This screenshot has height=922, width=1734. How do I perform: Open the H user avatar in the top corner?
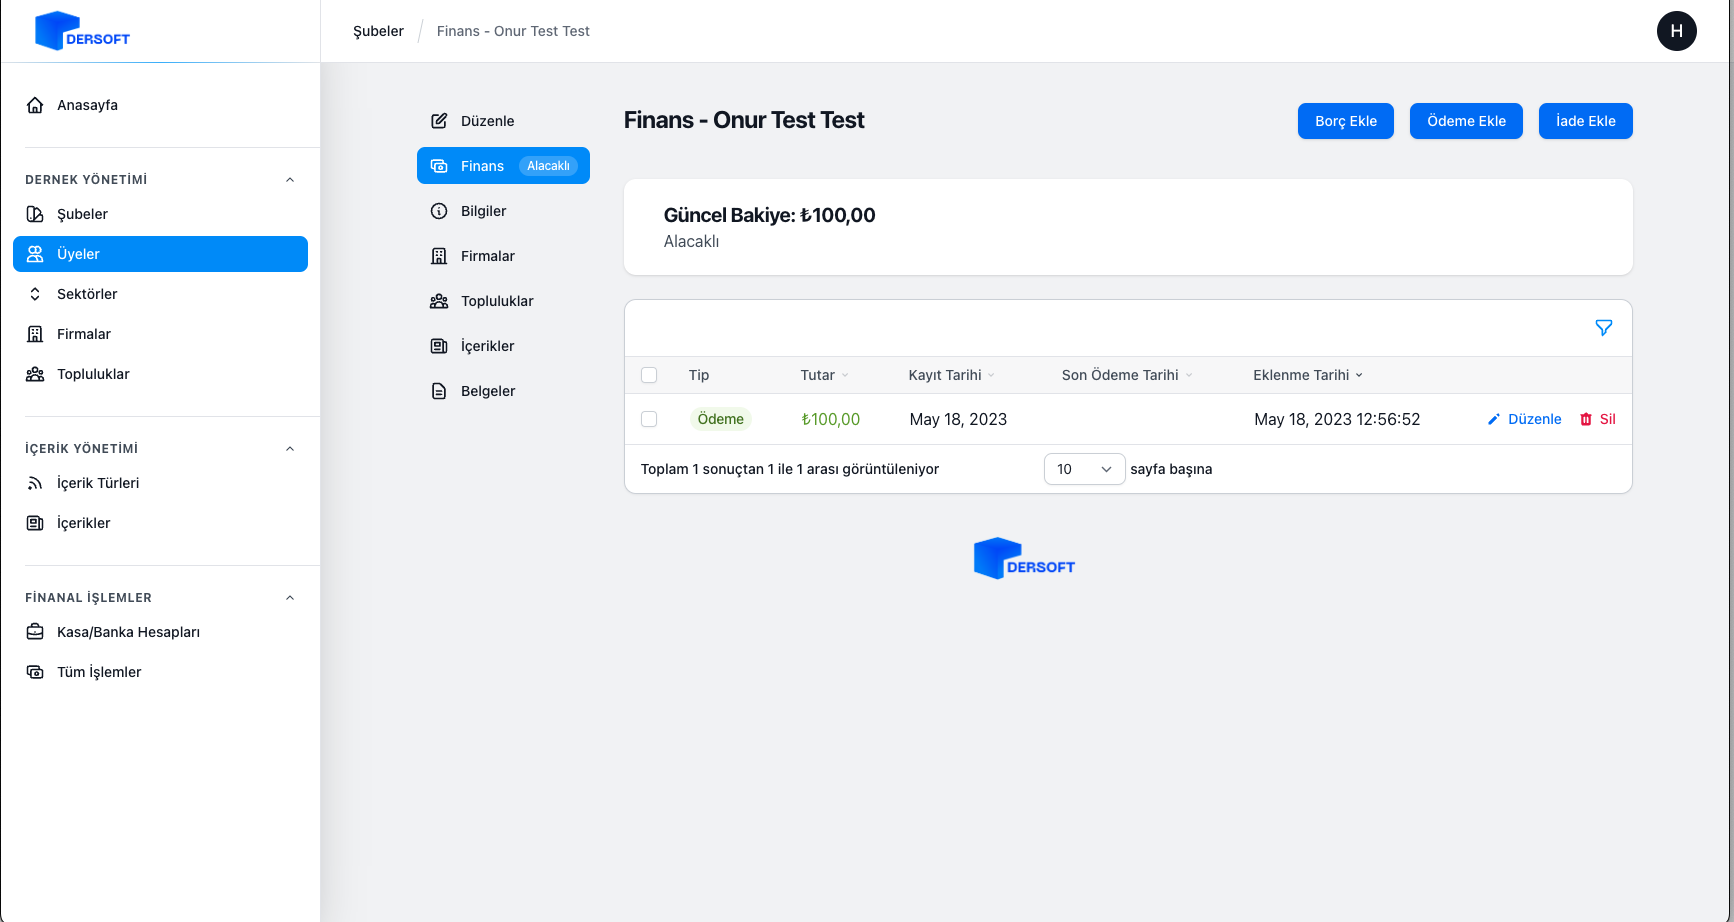click(1676, 31)
